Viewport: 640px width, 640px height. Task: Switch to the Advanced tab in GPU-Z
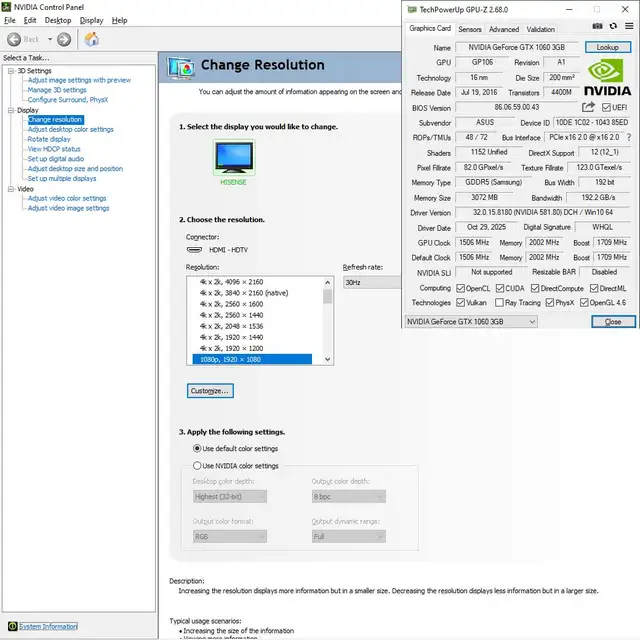pyautogui.click(x=504, y=29)
